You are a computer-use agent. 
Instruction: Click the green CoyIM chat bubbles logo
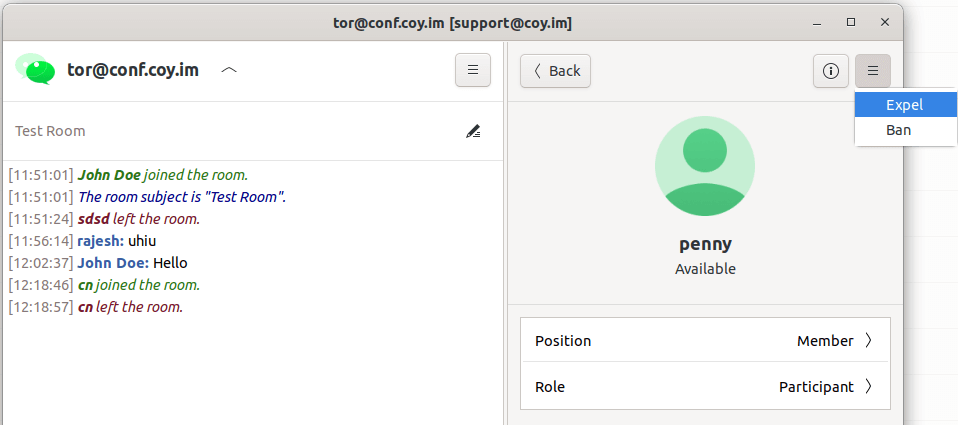point(35,69)
